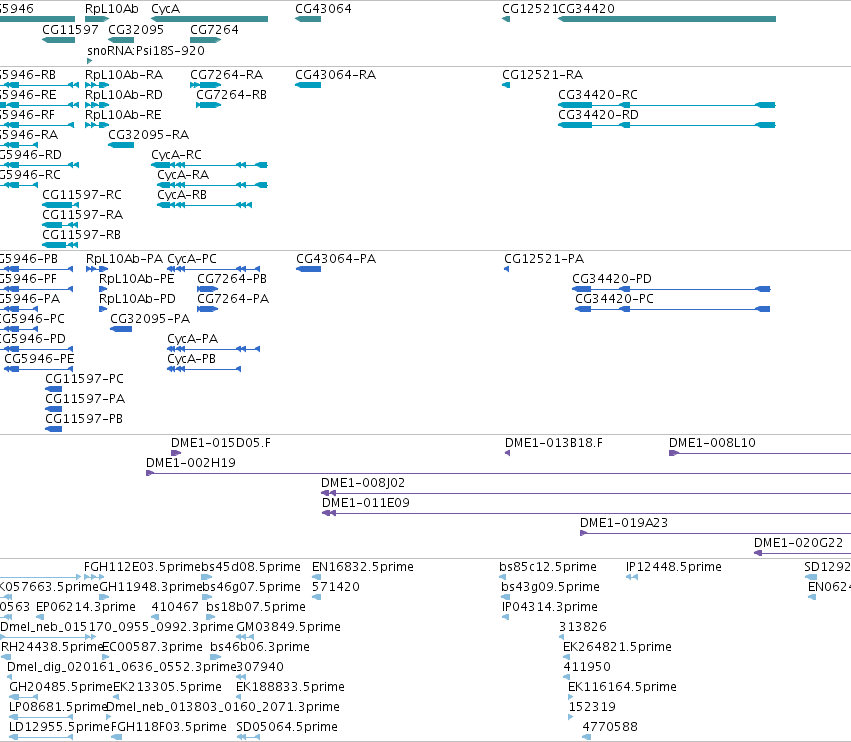Click the CG12521-RA transcript label
The image size is (851, 742).
click(x=543, y=74)
